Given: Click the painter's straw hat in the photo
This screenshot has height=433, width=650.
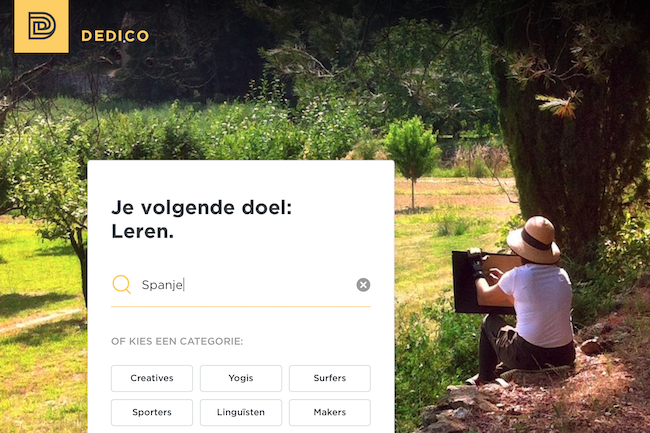Looking at the screenshot, I should (534, 240).
